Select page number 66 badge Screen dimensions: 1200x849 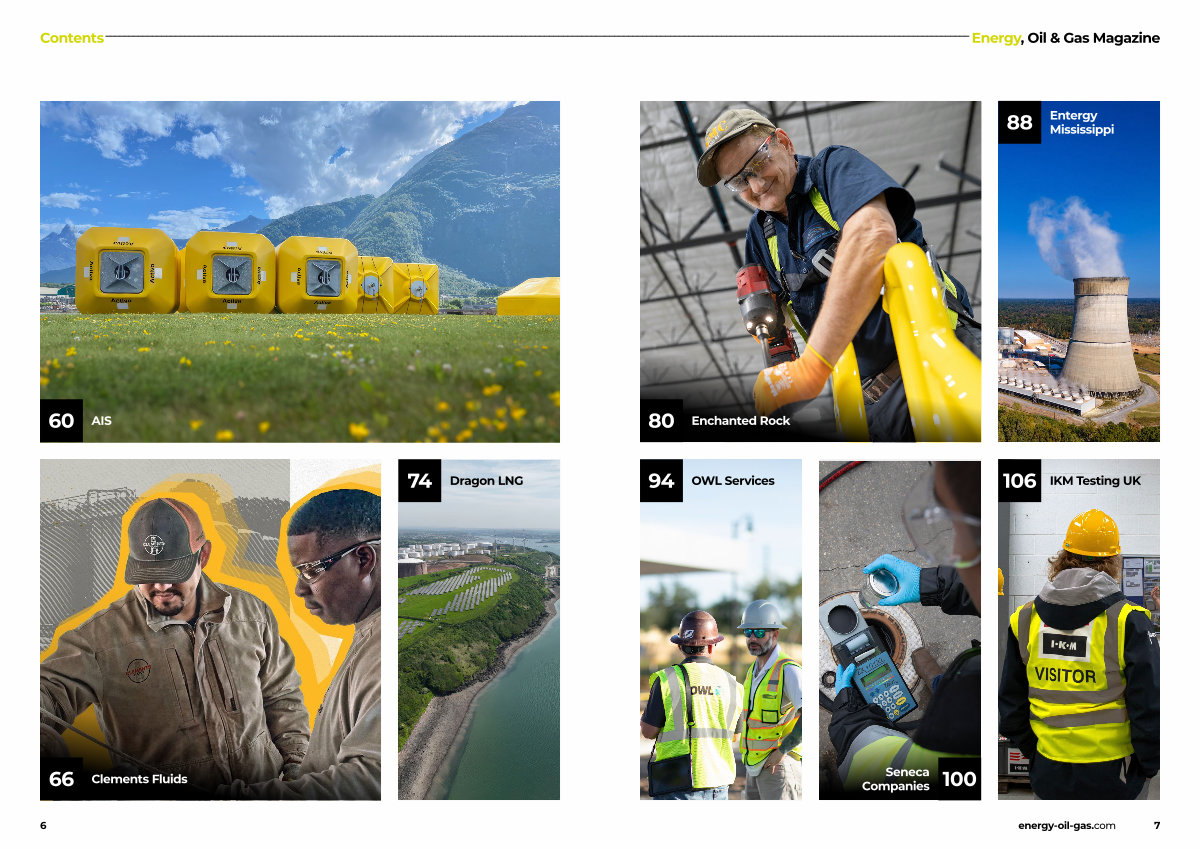(61, 779)
